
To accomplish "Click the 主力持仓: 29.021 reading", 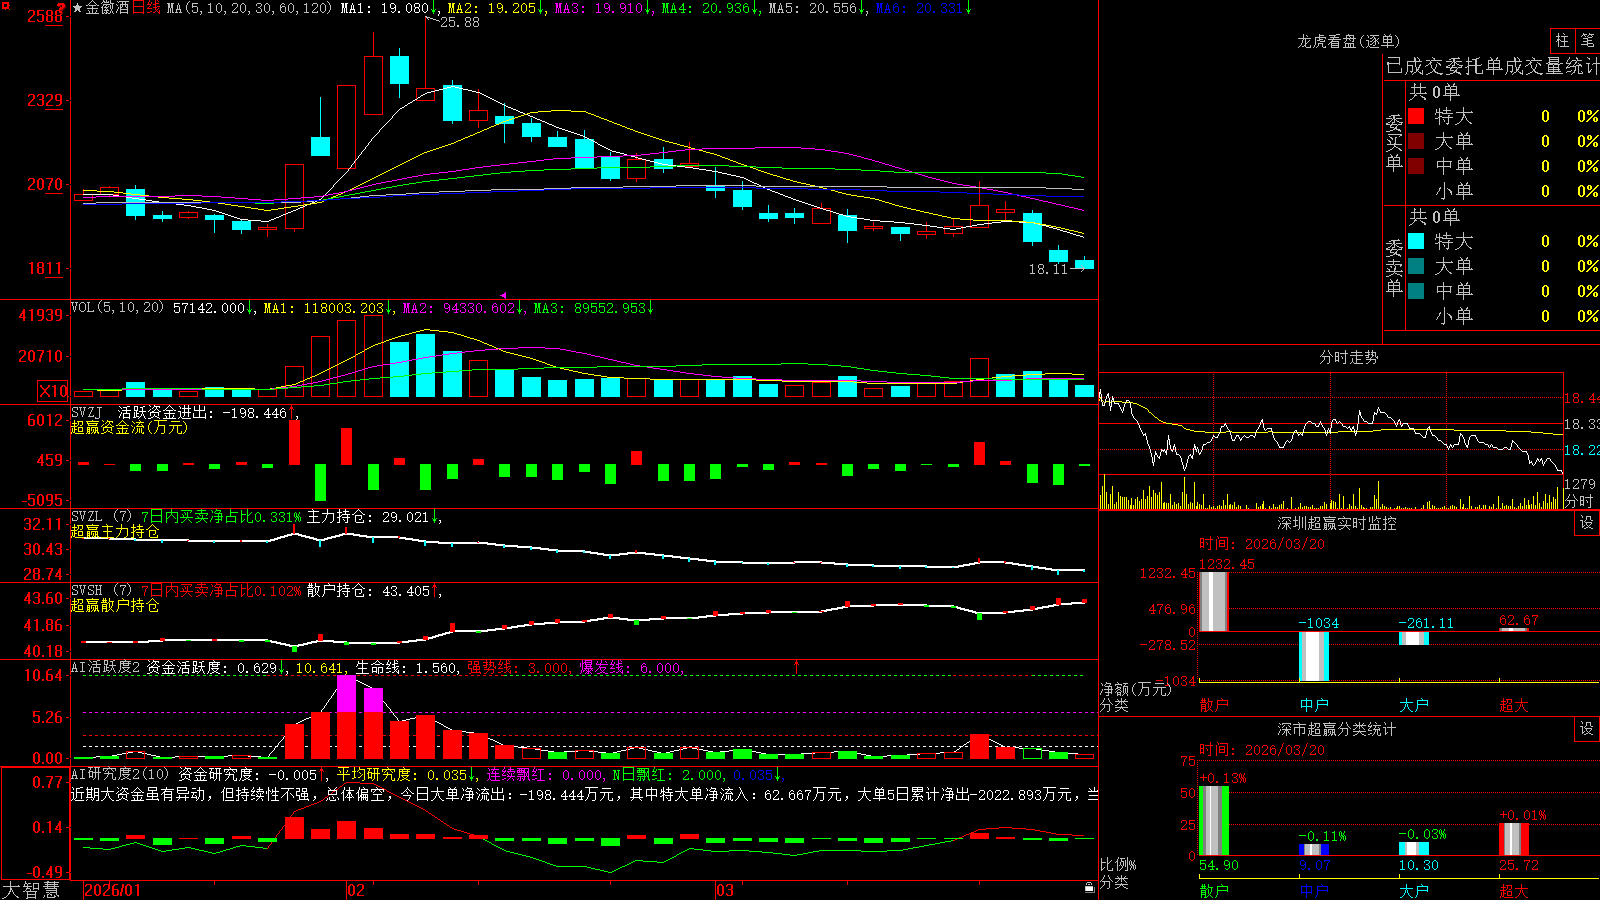I will 367,517.
